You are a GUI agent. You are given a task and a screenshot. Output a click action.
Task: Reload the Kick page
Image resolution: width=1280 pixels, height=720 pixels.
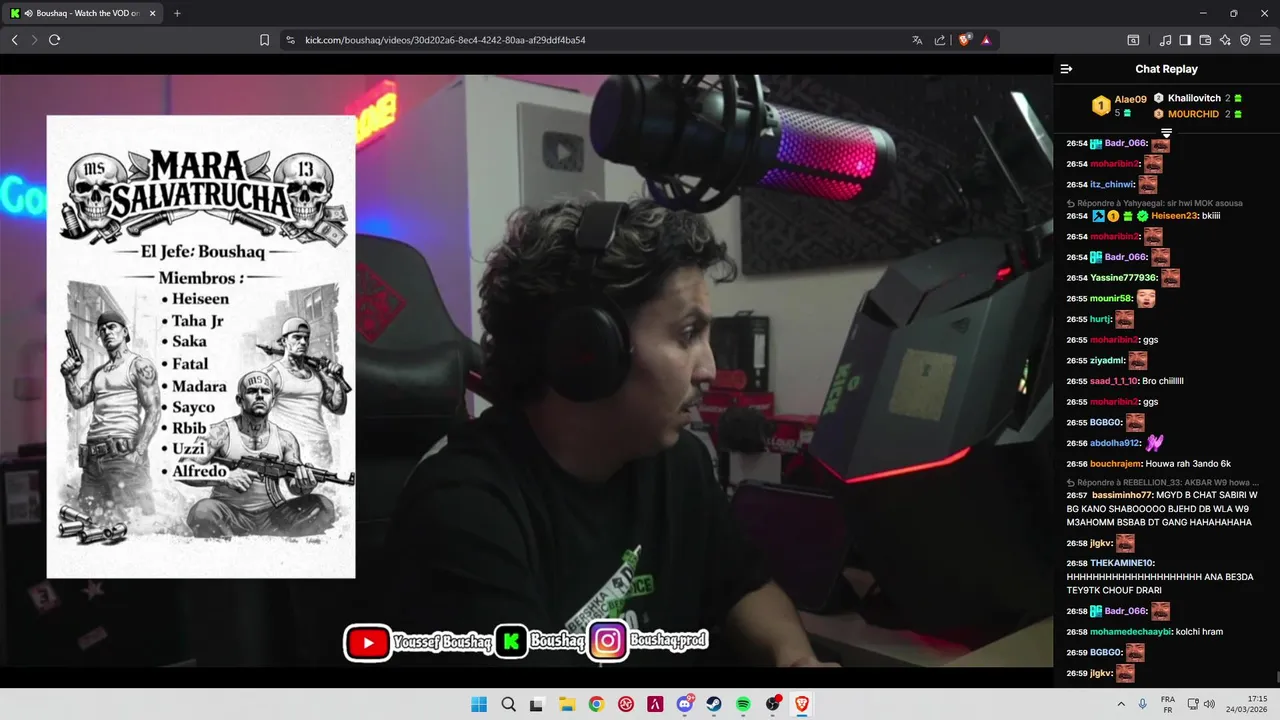(54, 40)
